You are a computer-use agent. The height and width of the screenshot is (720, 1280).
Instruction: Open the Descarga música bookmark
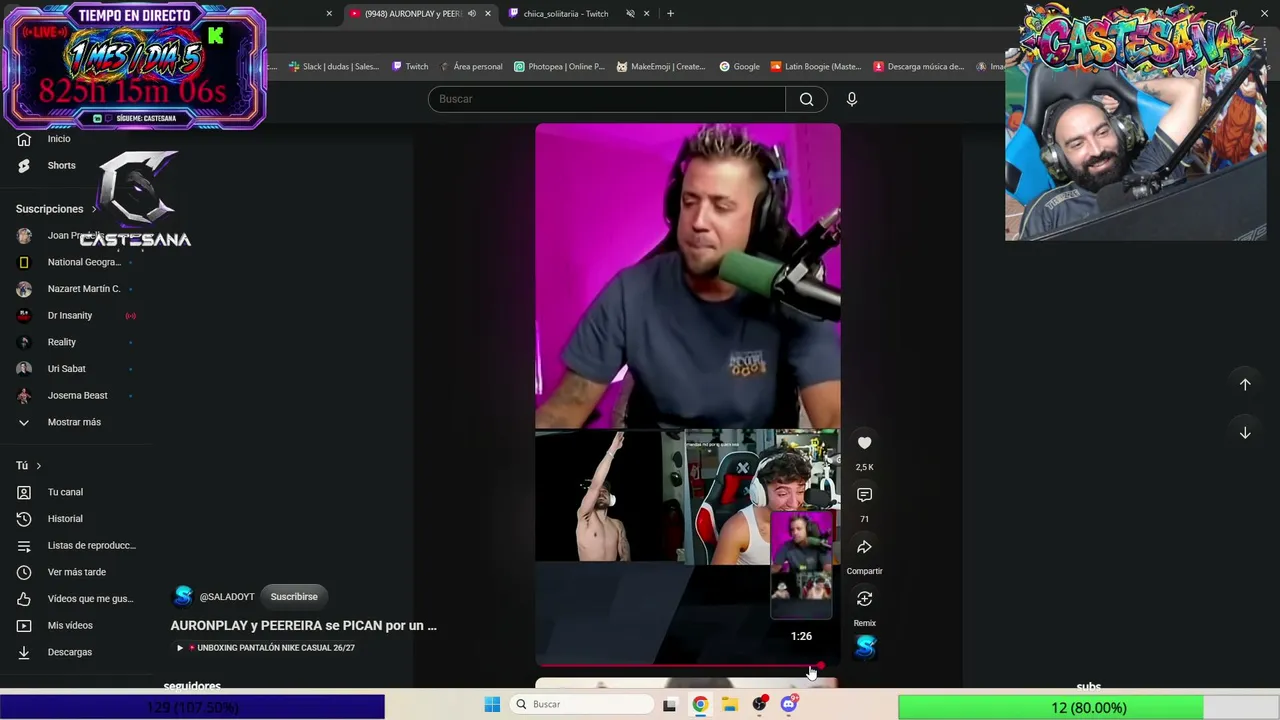coord(918,67)
